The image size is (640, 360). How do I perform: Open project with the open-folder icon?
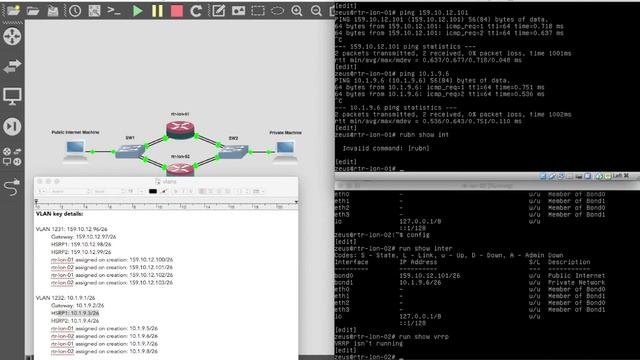33,11
